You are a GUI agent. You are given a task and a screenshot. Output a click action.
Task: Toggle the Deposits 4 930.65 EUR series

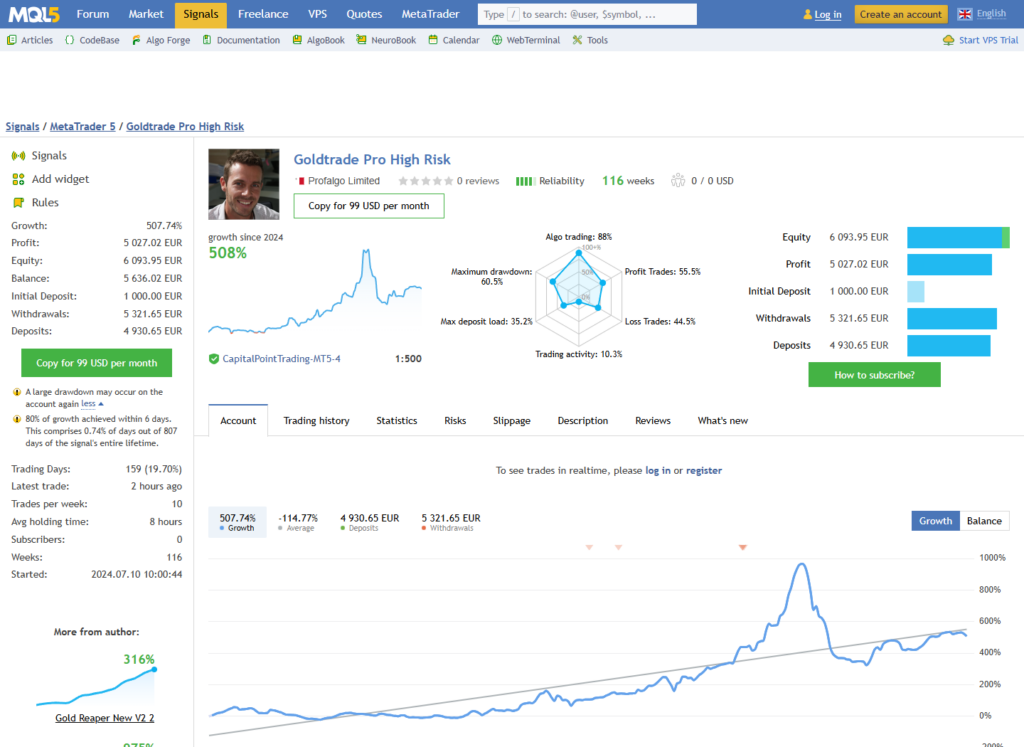[369, 522]
